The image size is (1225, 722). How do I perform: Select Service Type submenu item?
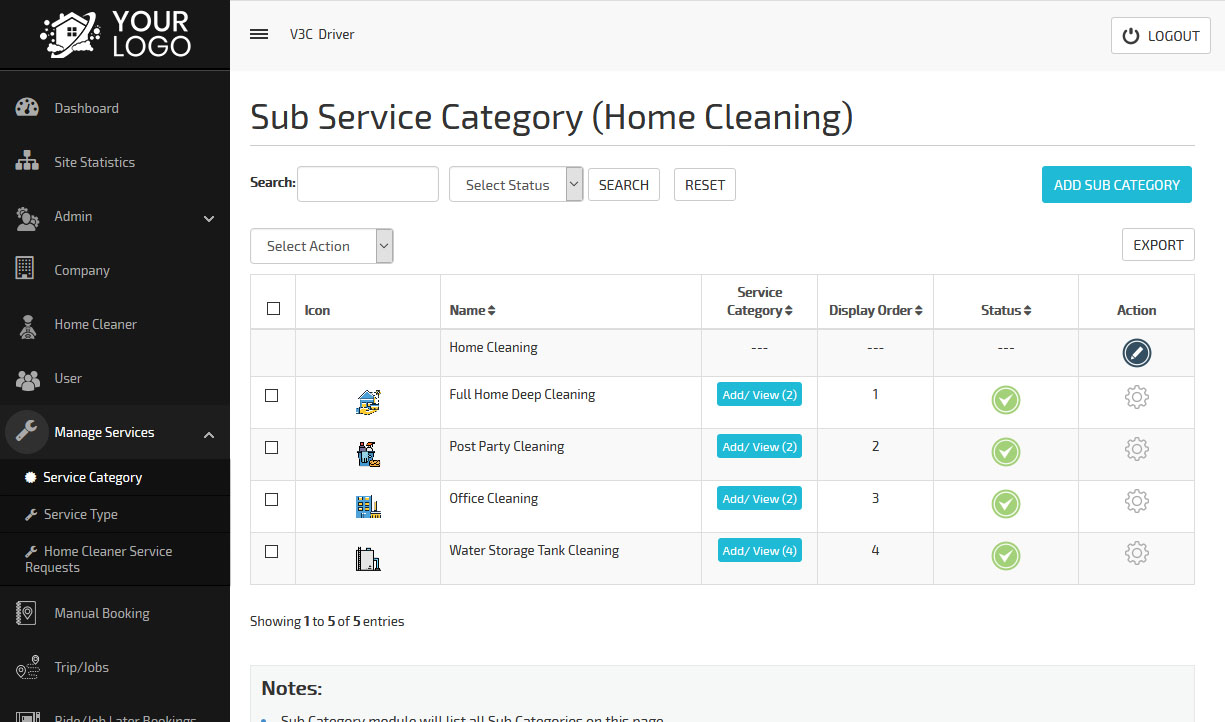(115, 514)
